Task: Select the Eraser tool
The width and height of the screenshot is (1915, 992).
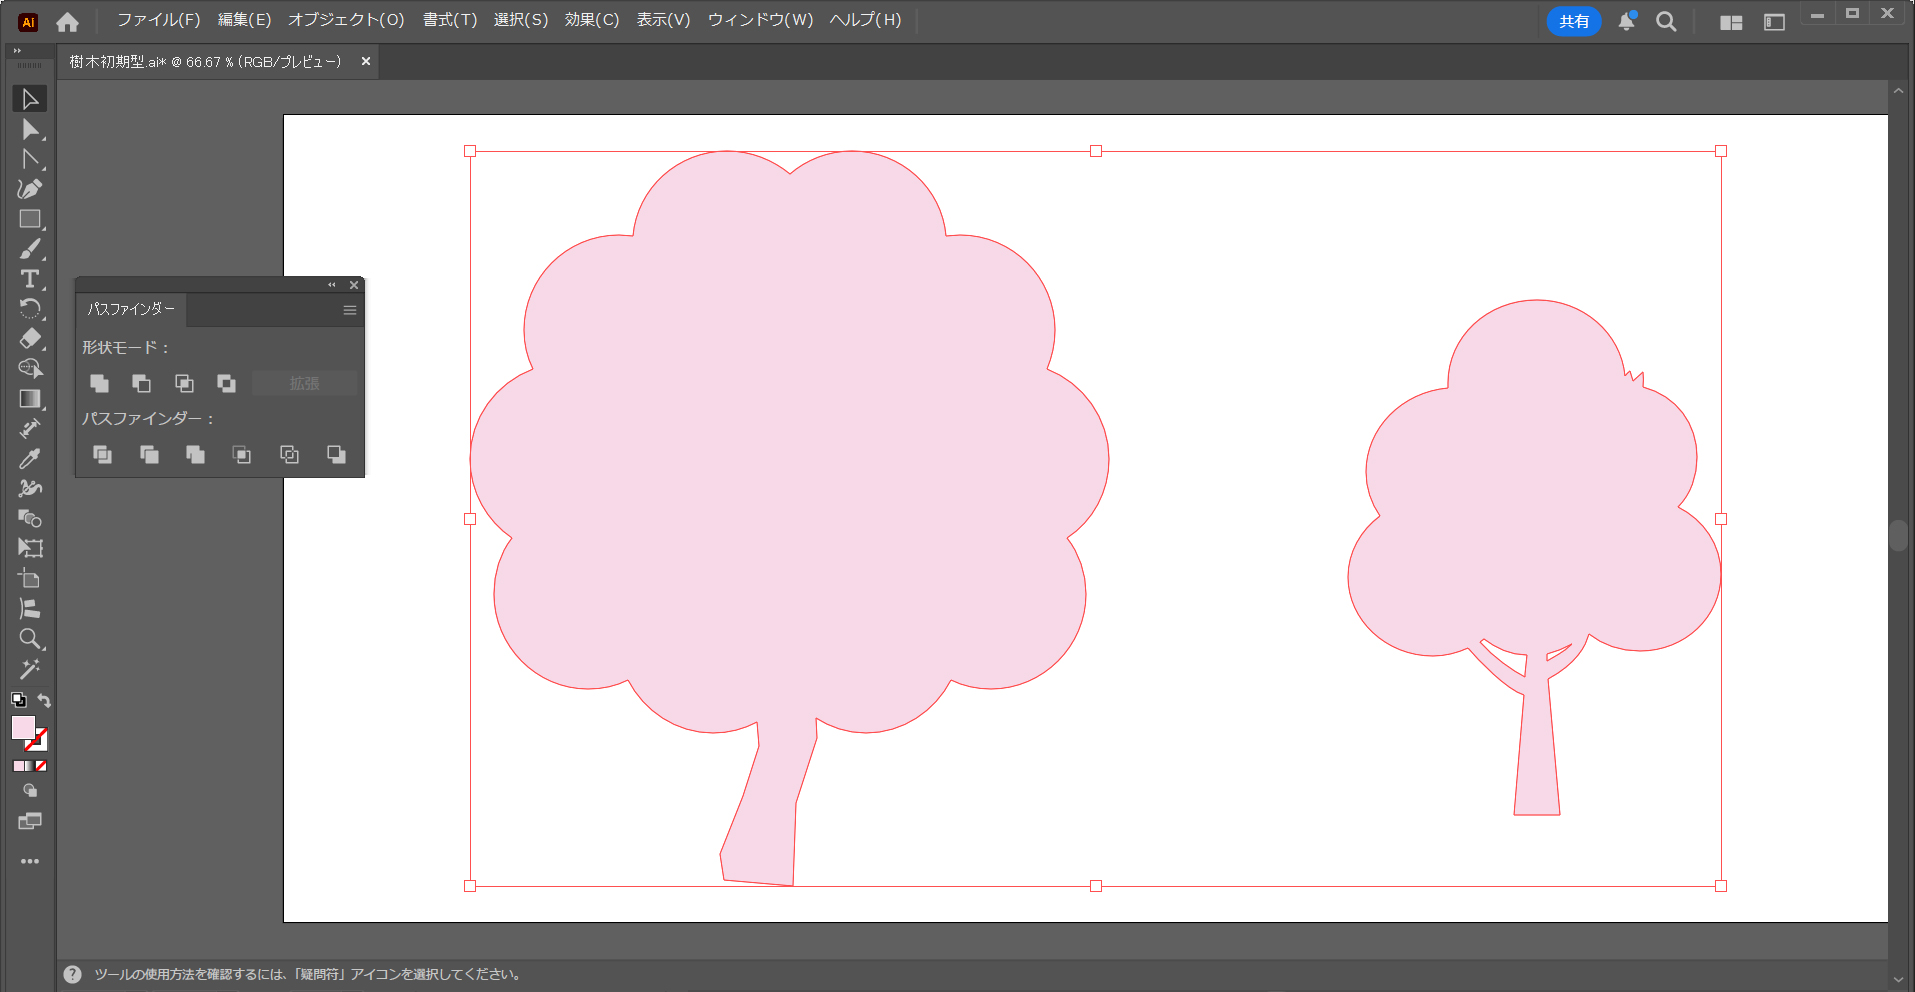Action: pos(30,339)
